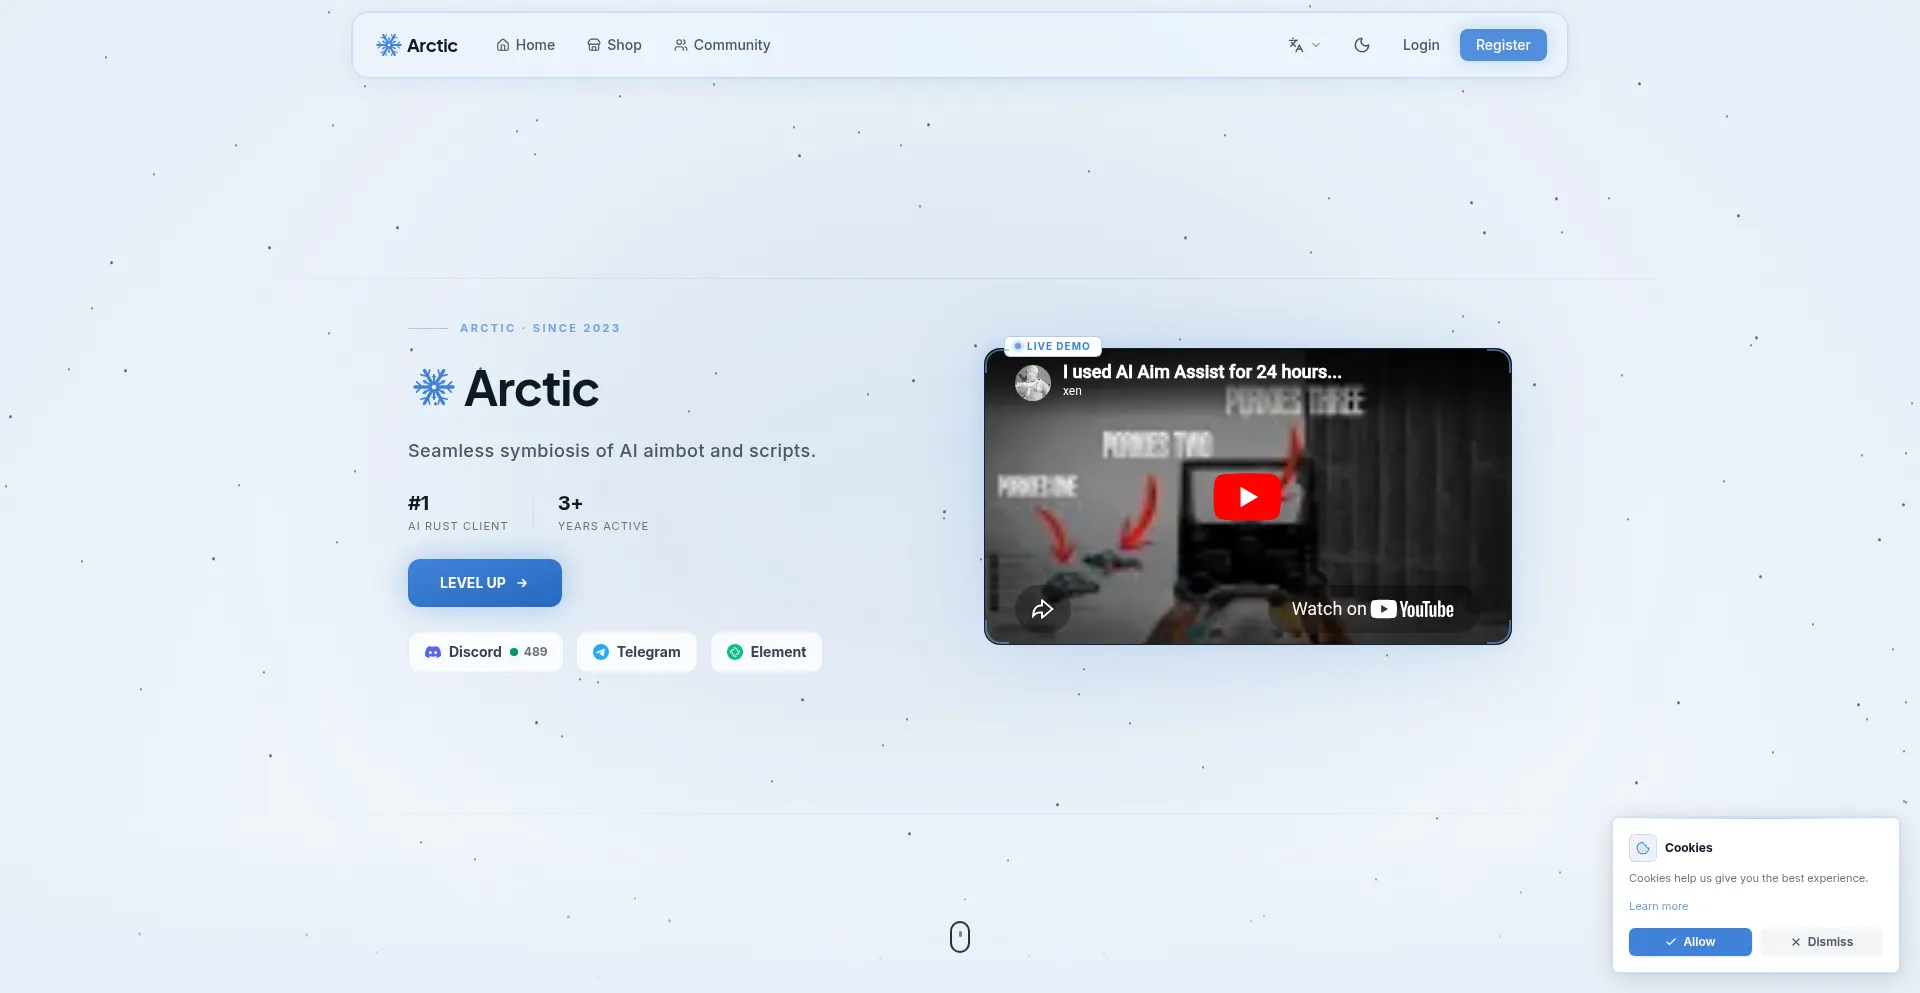Click the 'YEARS ACTIVE' stat label
1920x993 pixels.
603,526
